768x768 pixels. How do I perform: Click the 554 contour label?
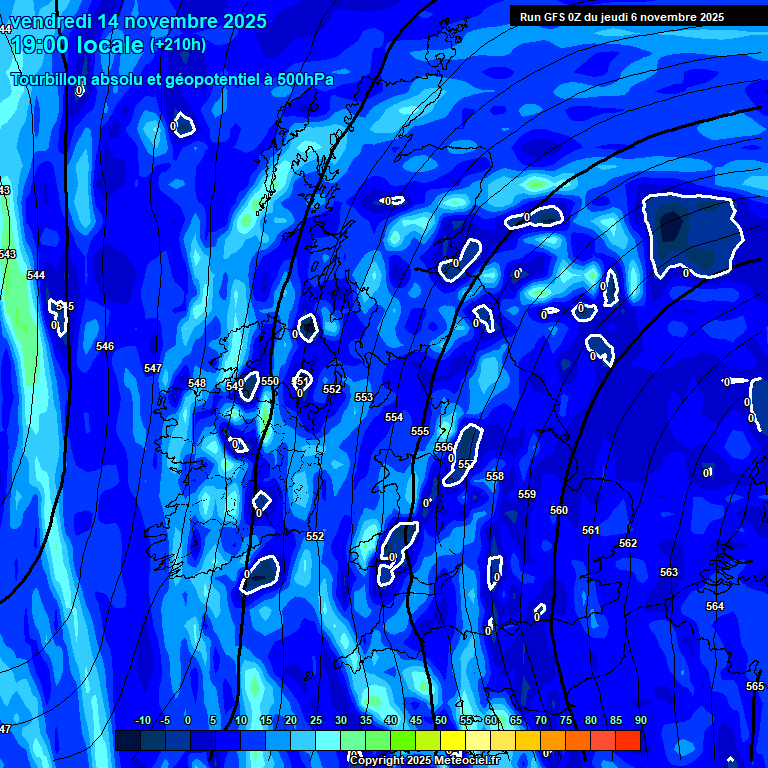pos(394,418)
